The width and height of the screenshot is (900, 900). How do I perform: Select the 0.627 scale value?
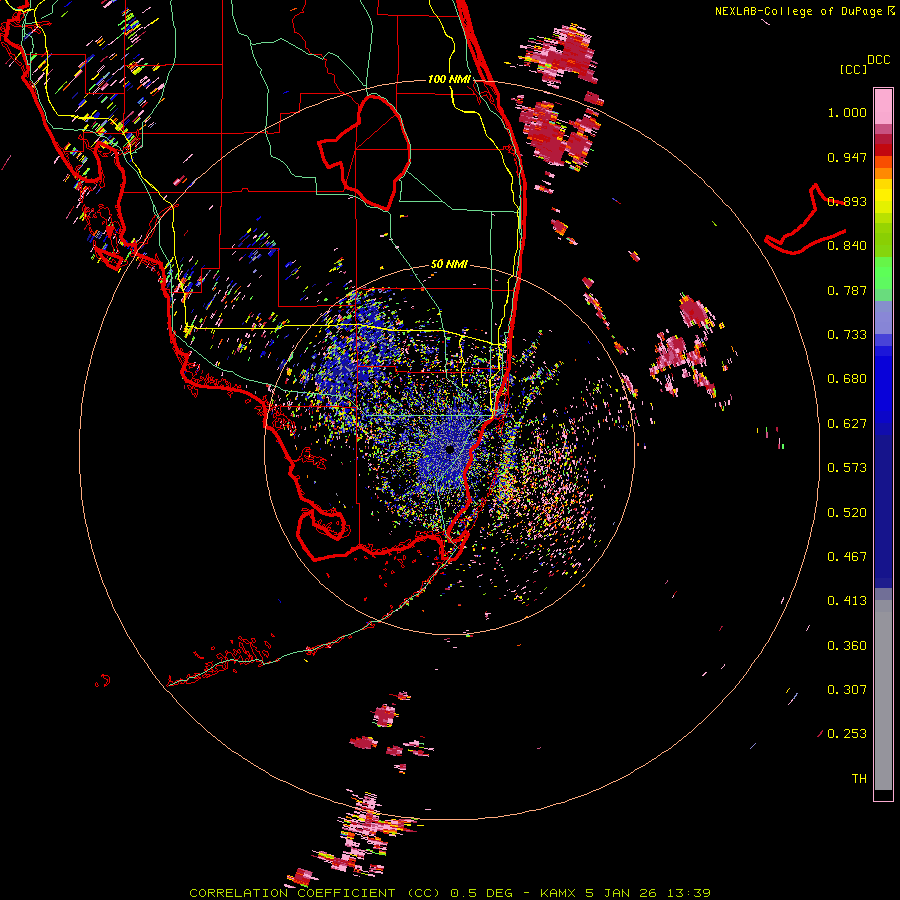point(847,424)
